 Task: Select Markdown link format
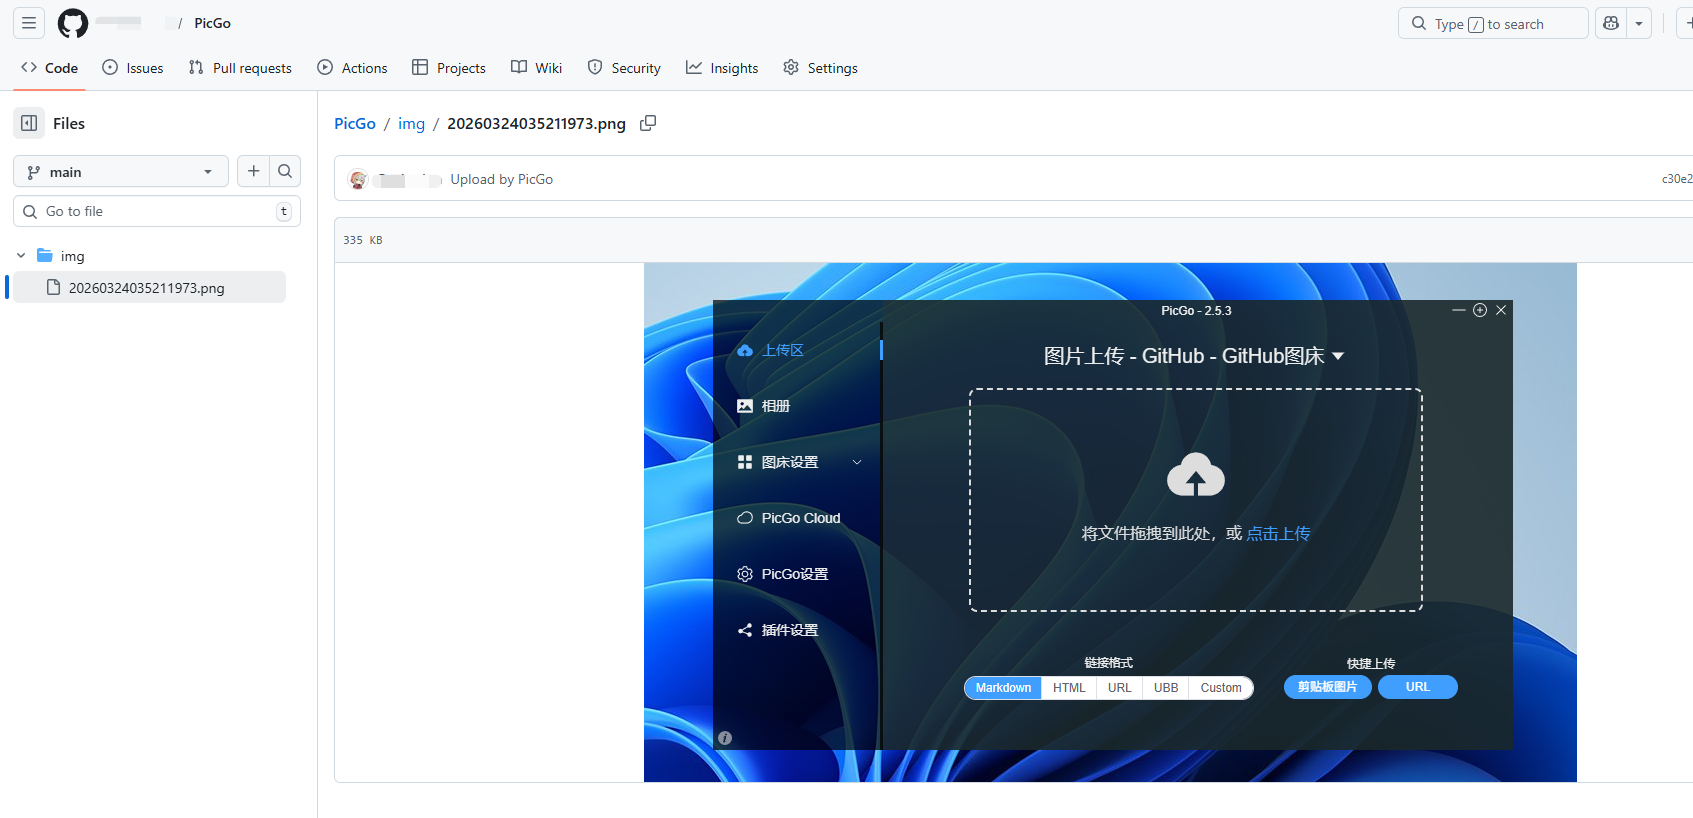click(x=1003, y=688)
